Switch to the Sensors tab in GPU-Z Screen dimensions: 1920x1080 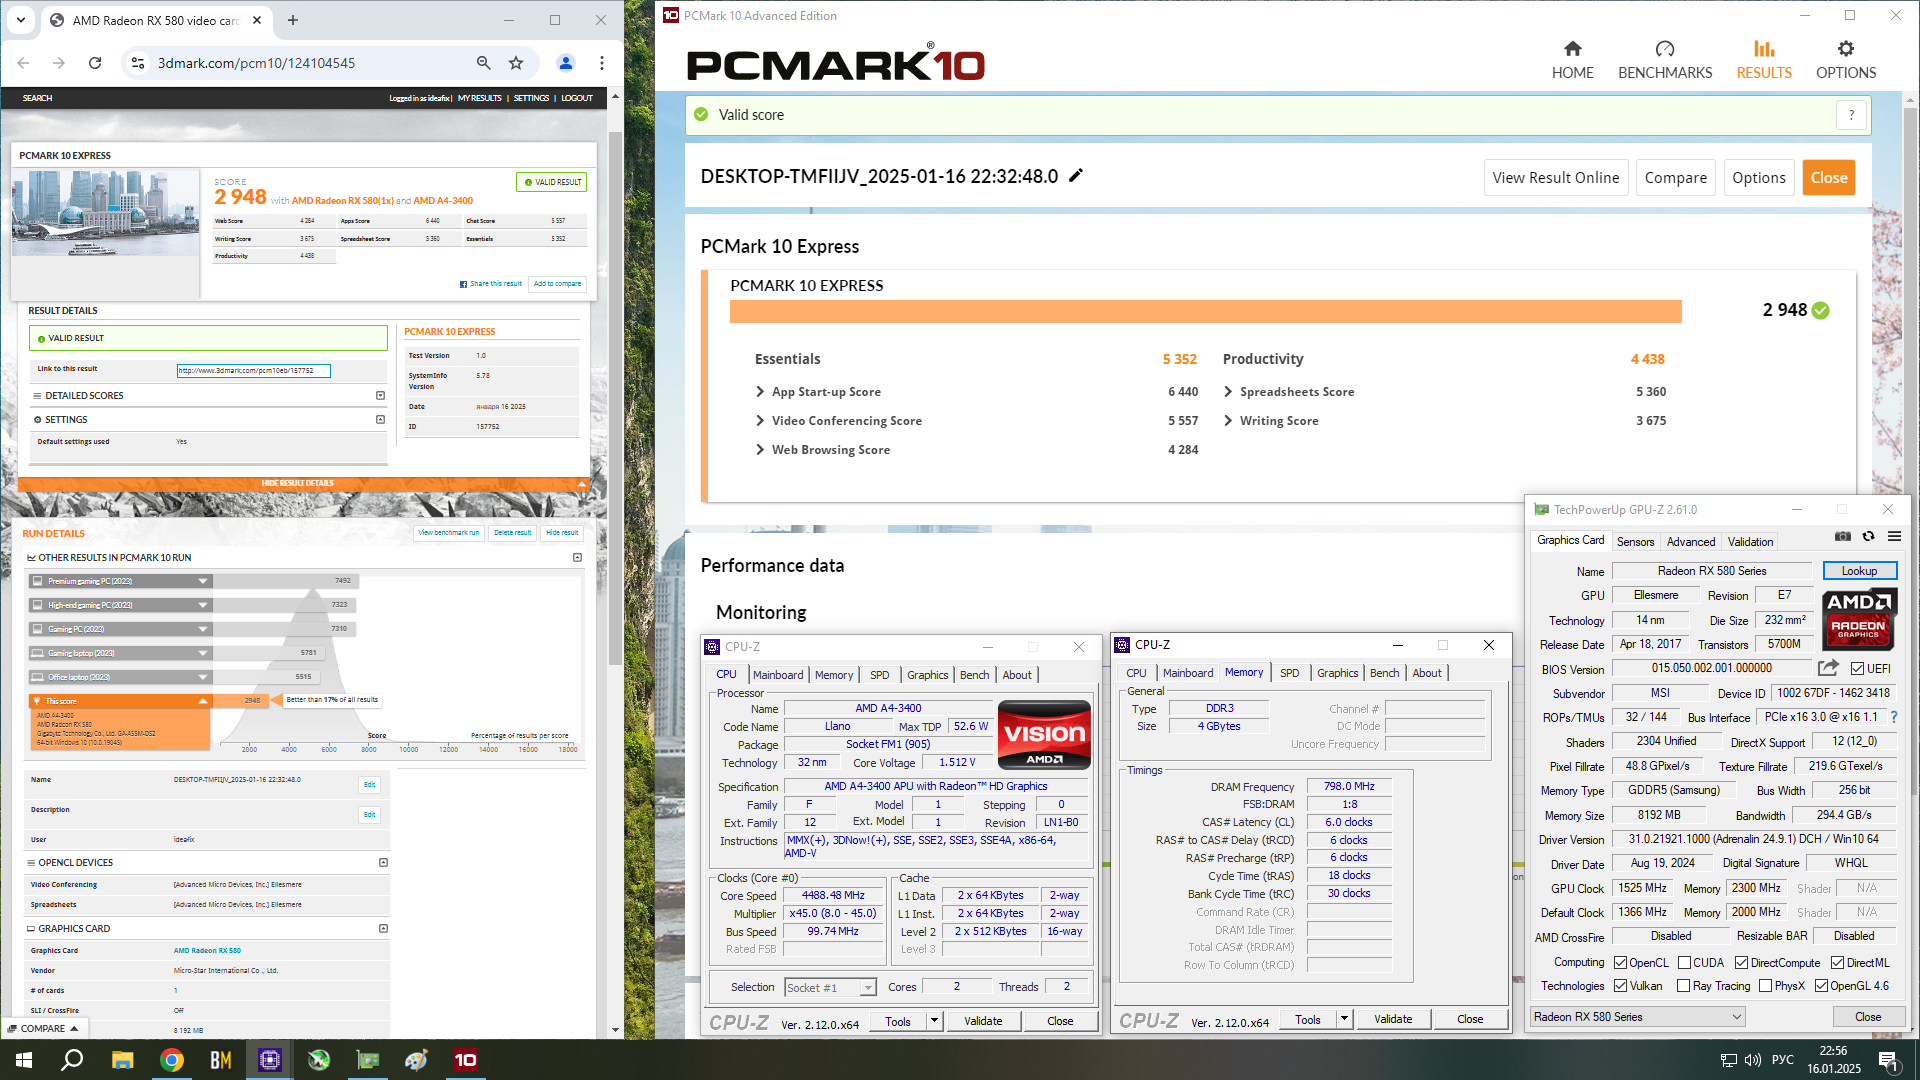[1635, 542]
